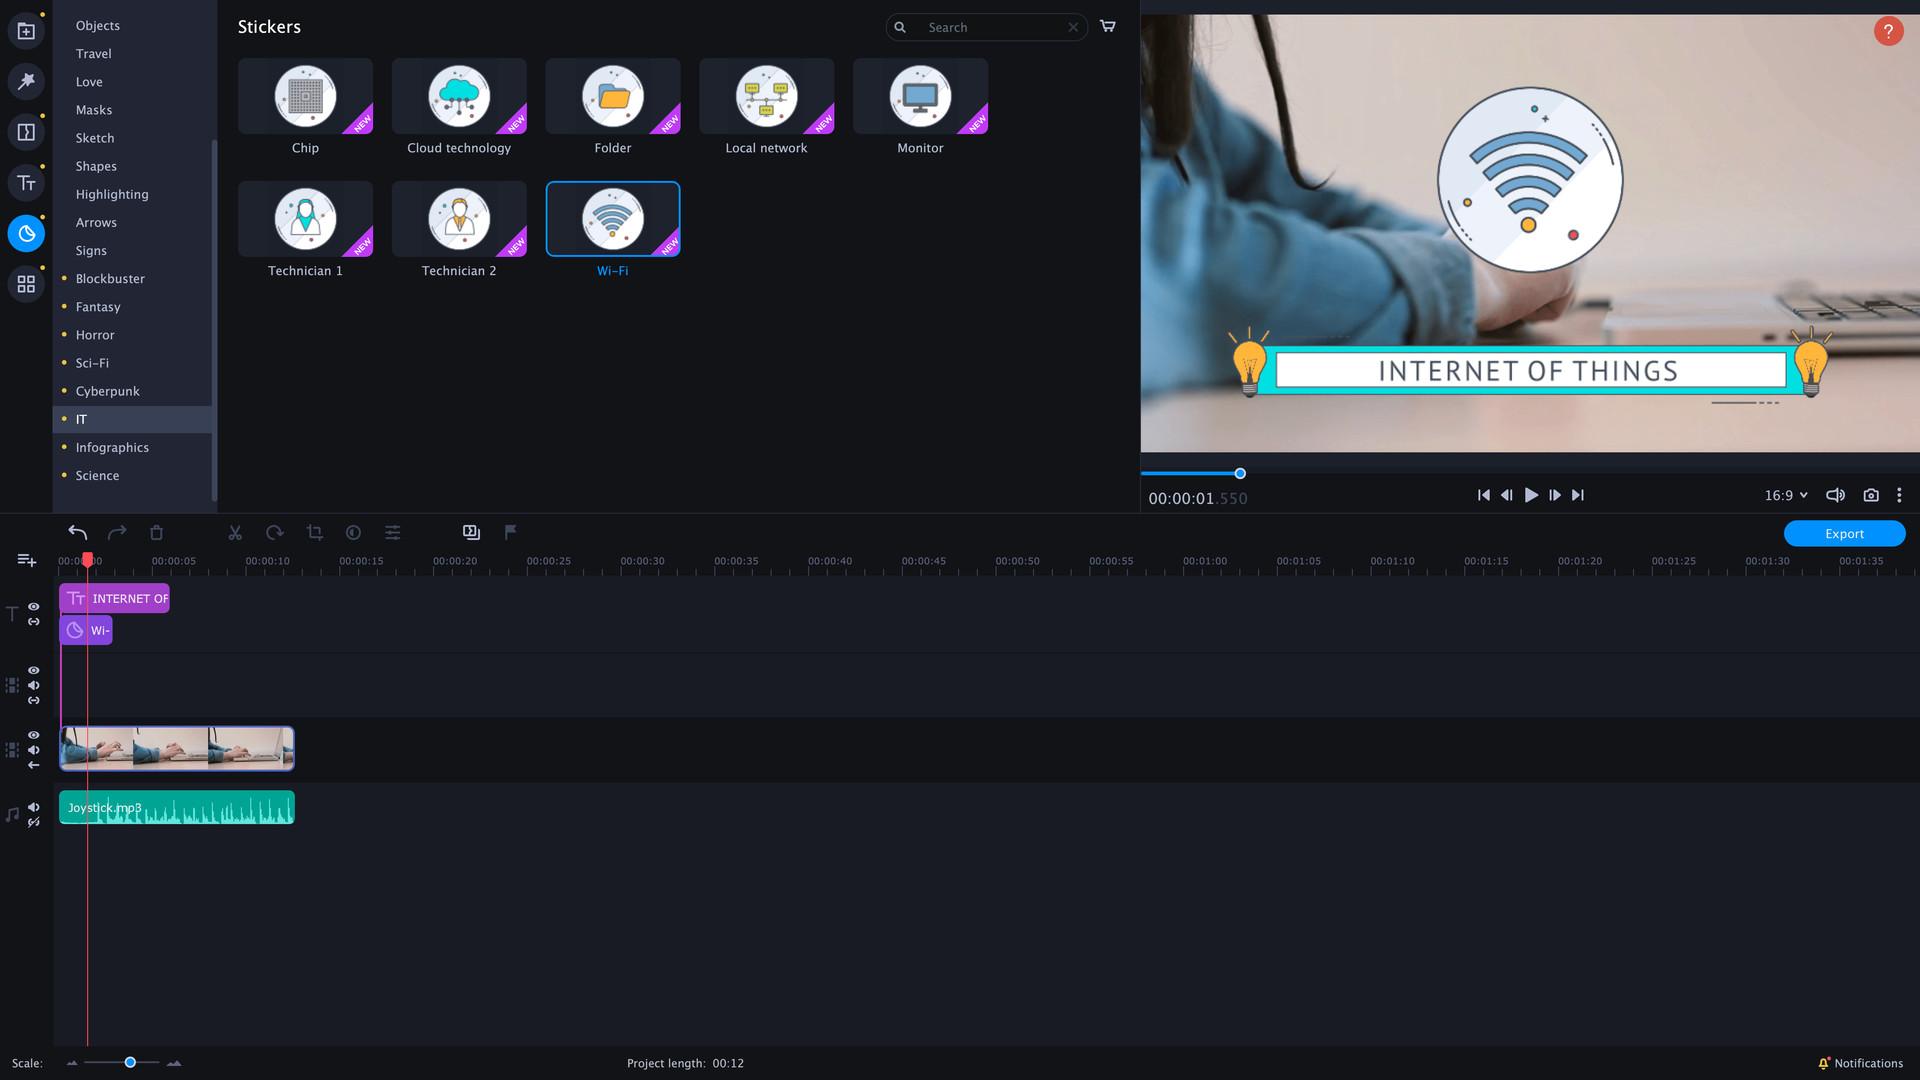Switch to the Cyberpunk sticker category

[107, 391]
